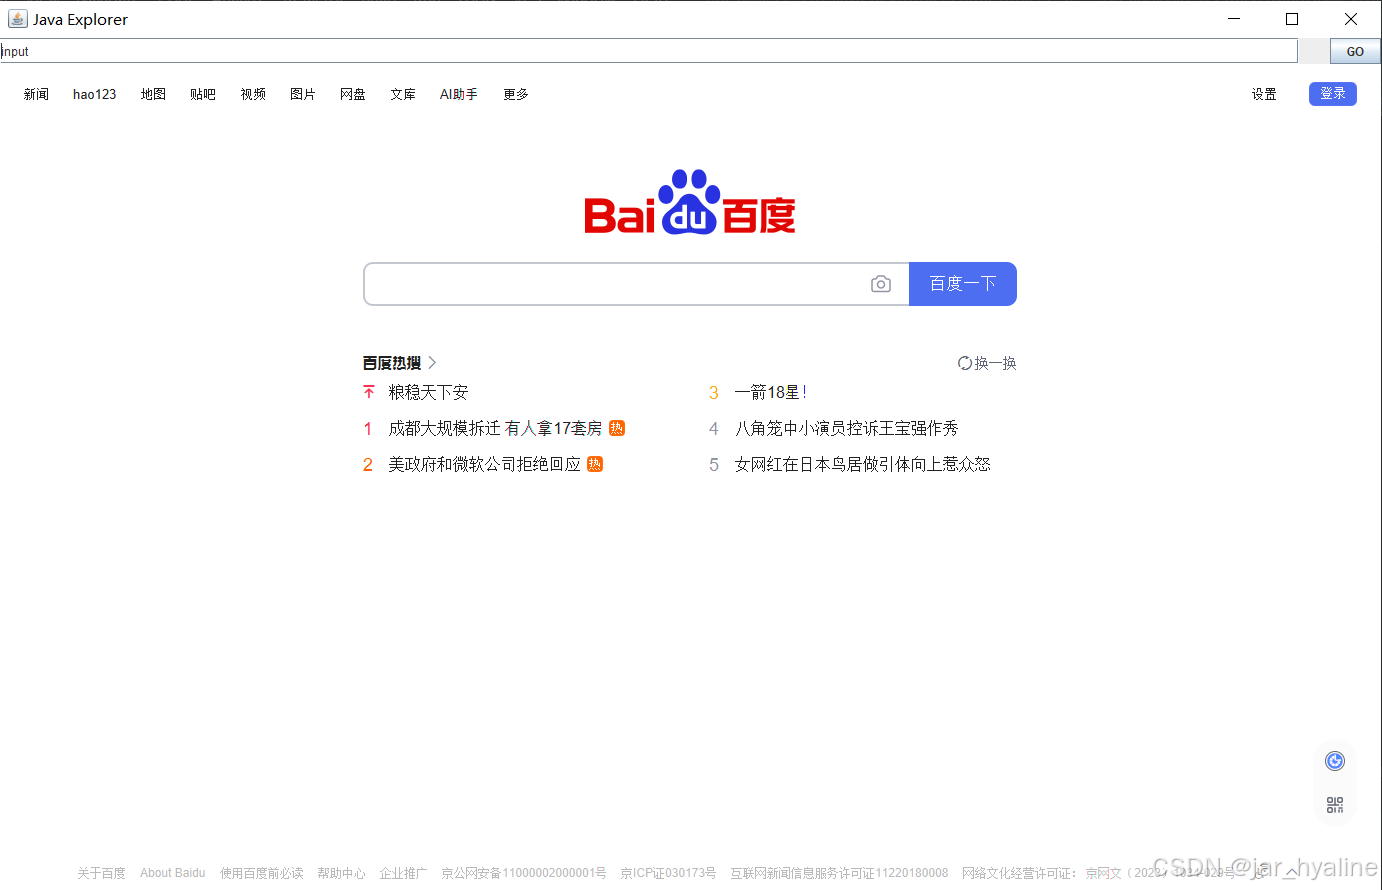Open the AI助手 navigation link

click(x=459, y=94)
